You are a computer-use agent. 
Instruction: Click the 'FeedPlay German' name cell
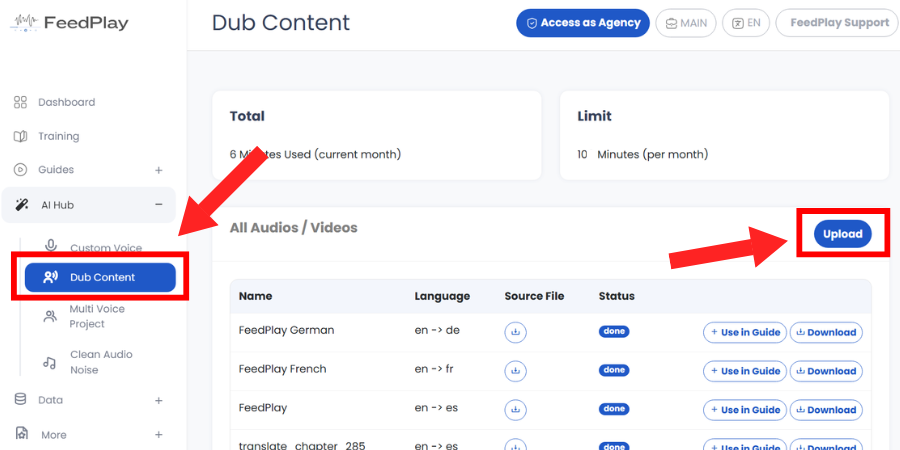pos(286,330)
